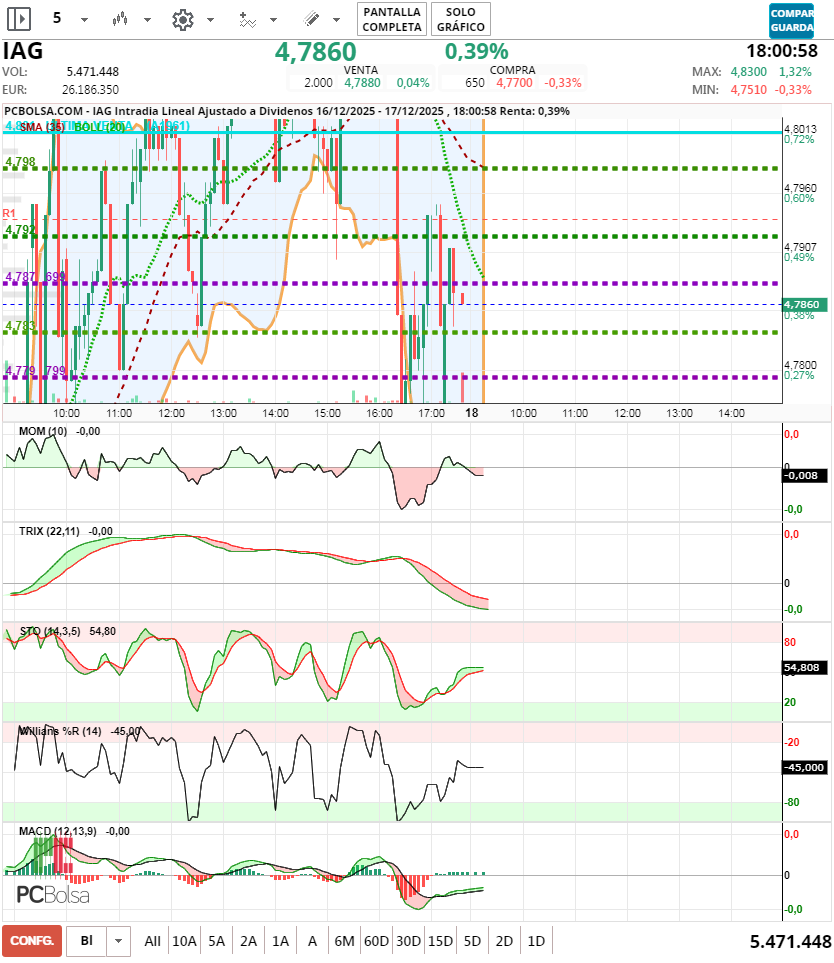
Task: Toggle PANTALLA COMPLETA mode
Action: [x=391, y=18]
